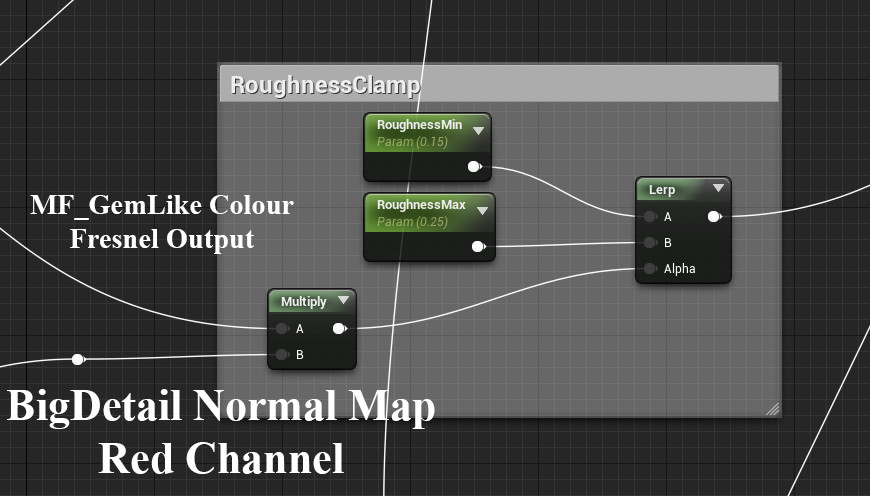Screen dimensions: 870x496
Task: Collapse the RoughnessMin node with its arrow
Action: point(478,130)
